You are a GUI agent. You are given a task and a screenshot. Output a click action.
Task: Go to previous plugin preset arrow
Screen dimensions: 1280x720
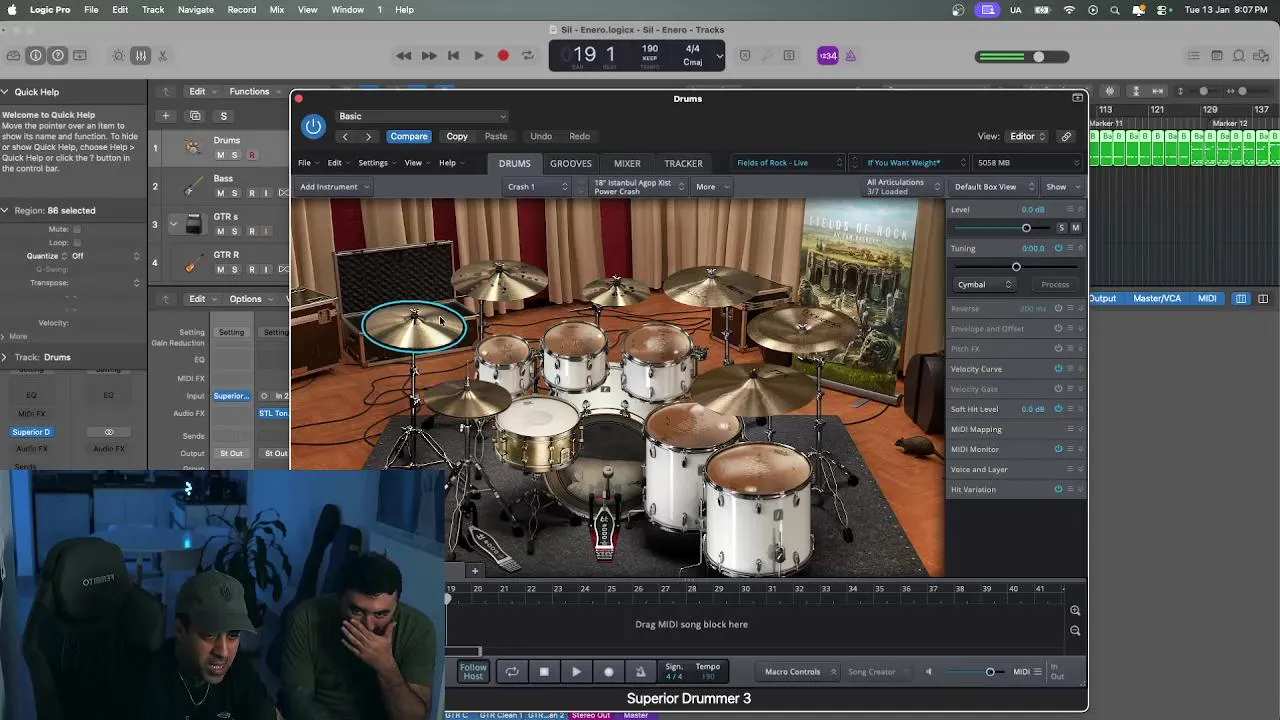pyautogui.click(x=345, y=136)
